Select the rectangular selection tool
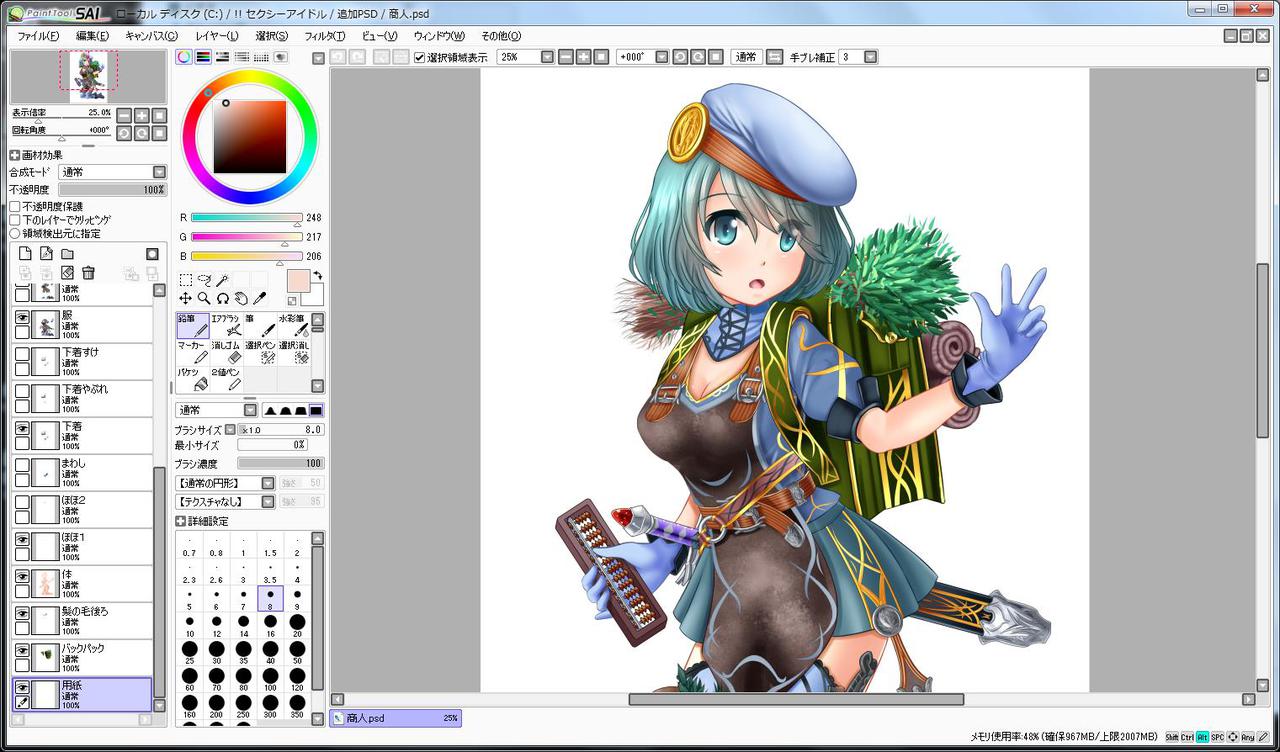1280x752 pixels. point(186,280)
